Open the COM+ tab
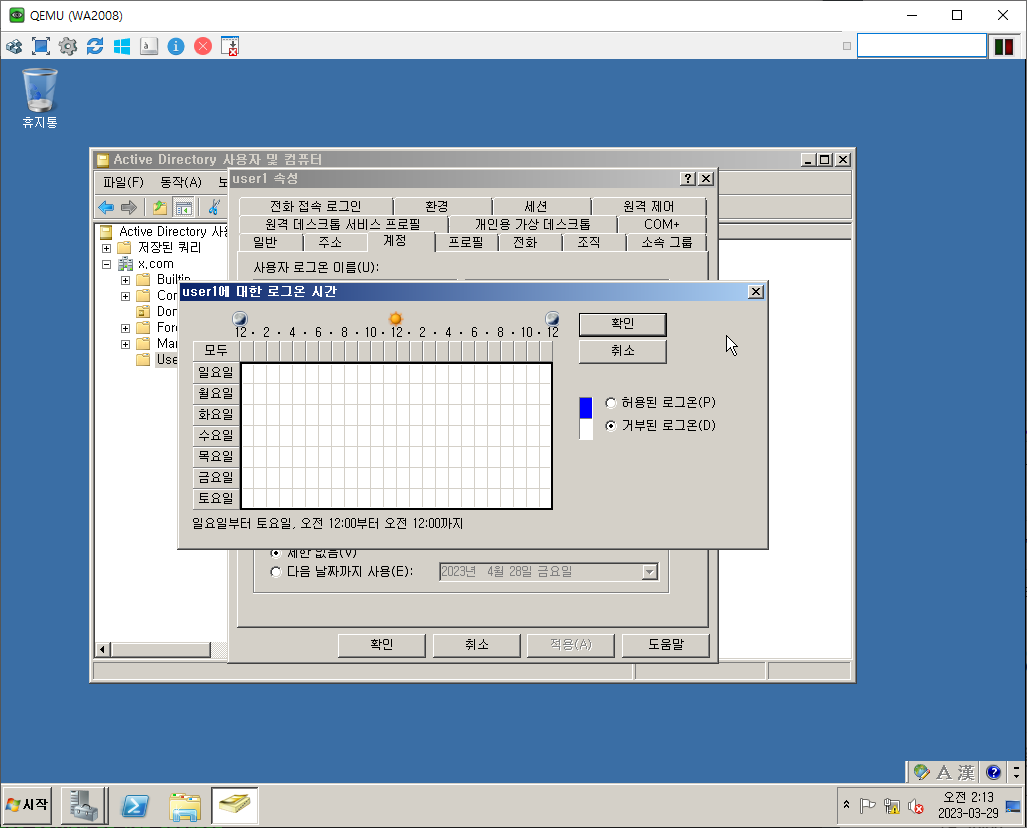1027x828 pixels. (662, 224)
